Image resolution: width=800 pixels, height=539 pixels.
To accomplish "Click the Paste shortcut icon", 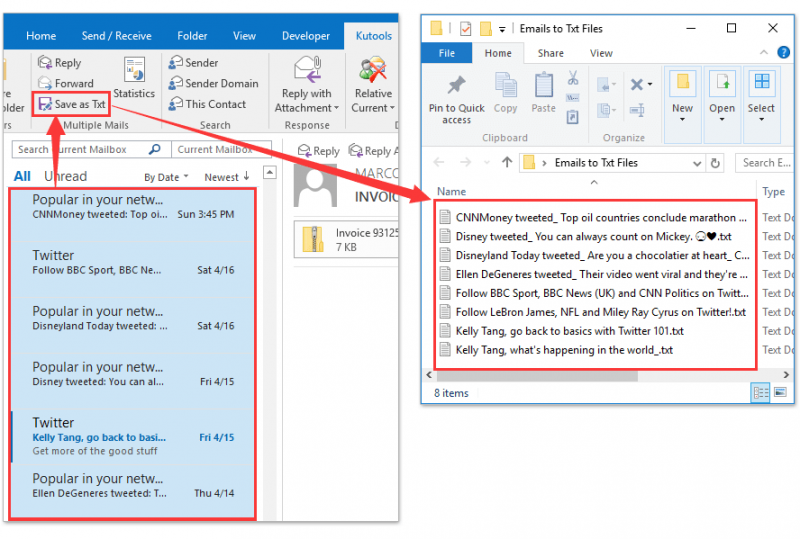I will [x=572, y=117].
